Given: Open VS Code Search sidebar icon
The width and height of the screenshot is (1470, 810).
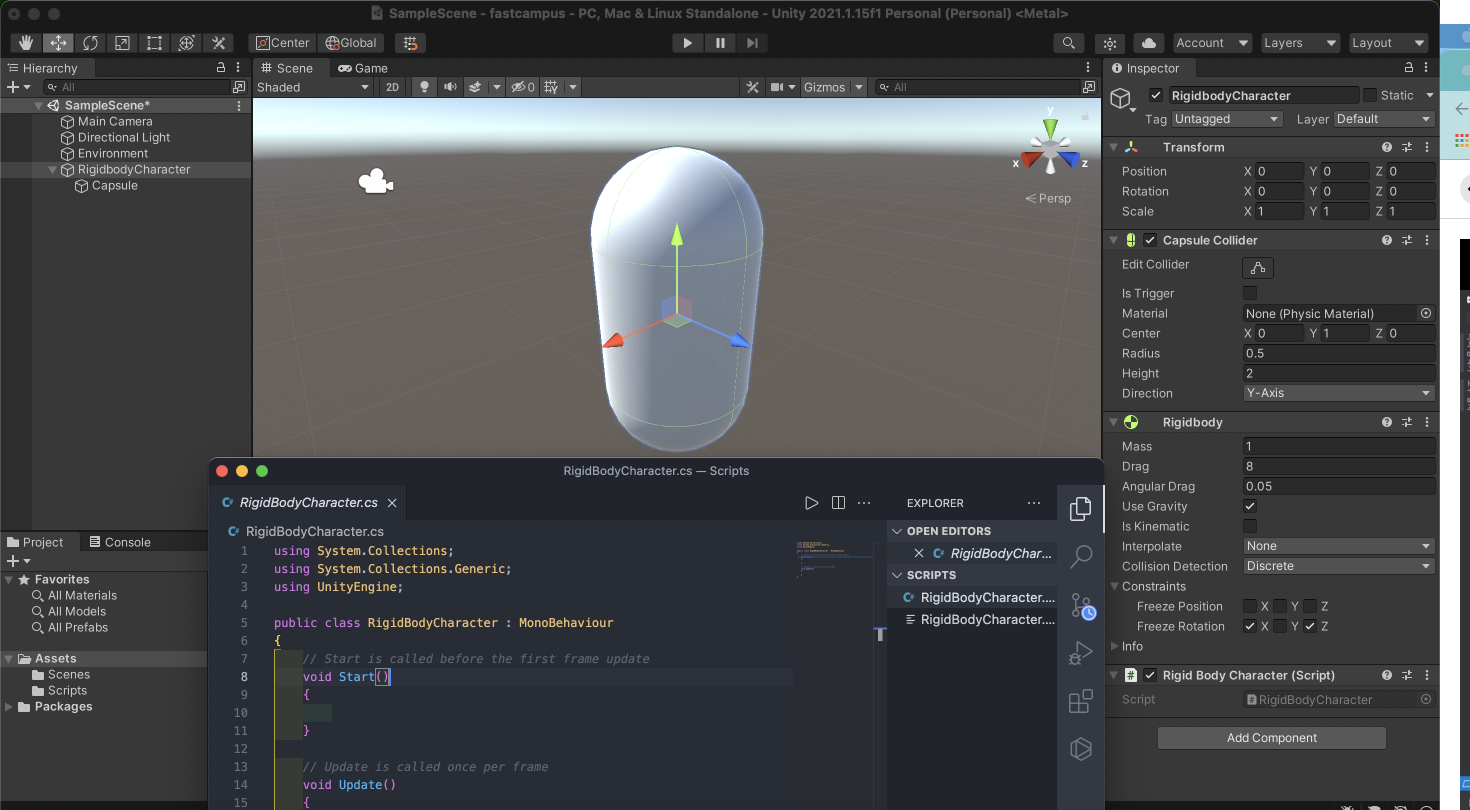Looking at the screenshot, I should (1080, 556).
